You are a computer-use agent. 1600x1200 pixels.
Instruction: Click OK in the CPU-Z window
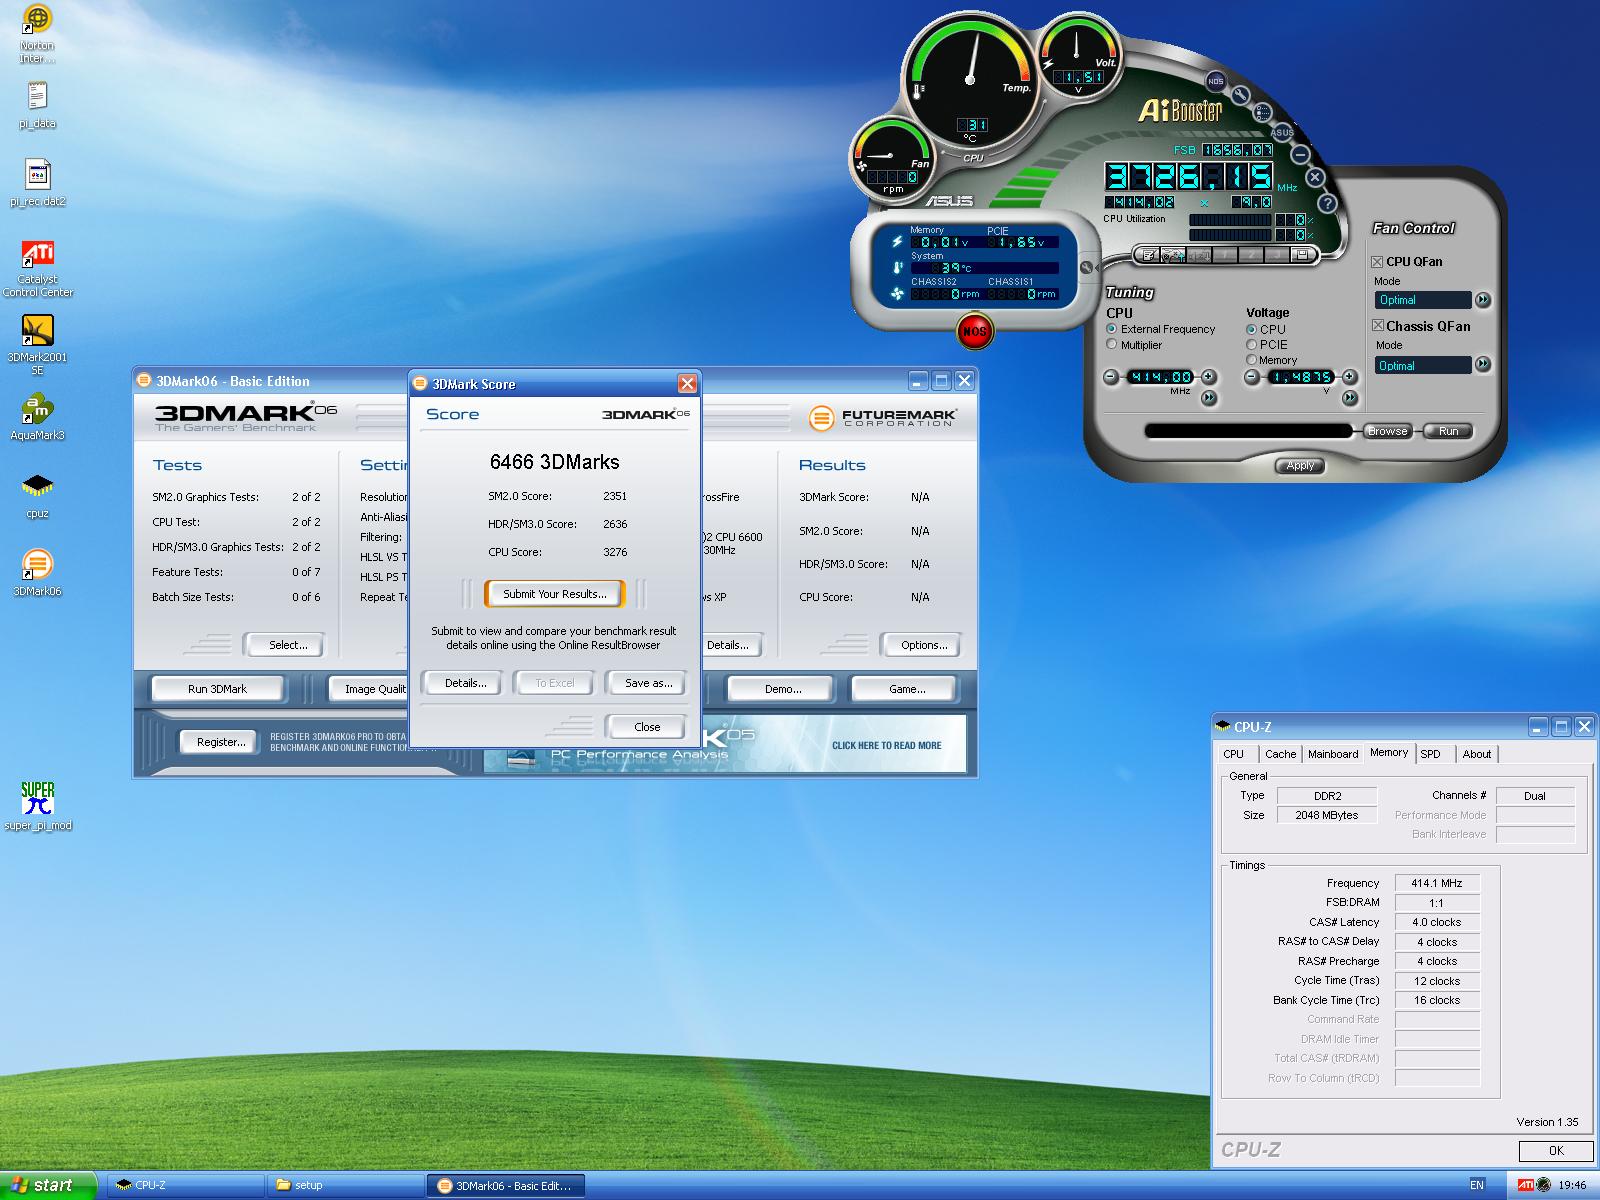pos(1556,1151)
